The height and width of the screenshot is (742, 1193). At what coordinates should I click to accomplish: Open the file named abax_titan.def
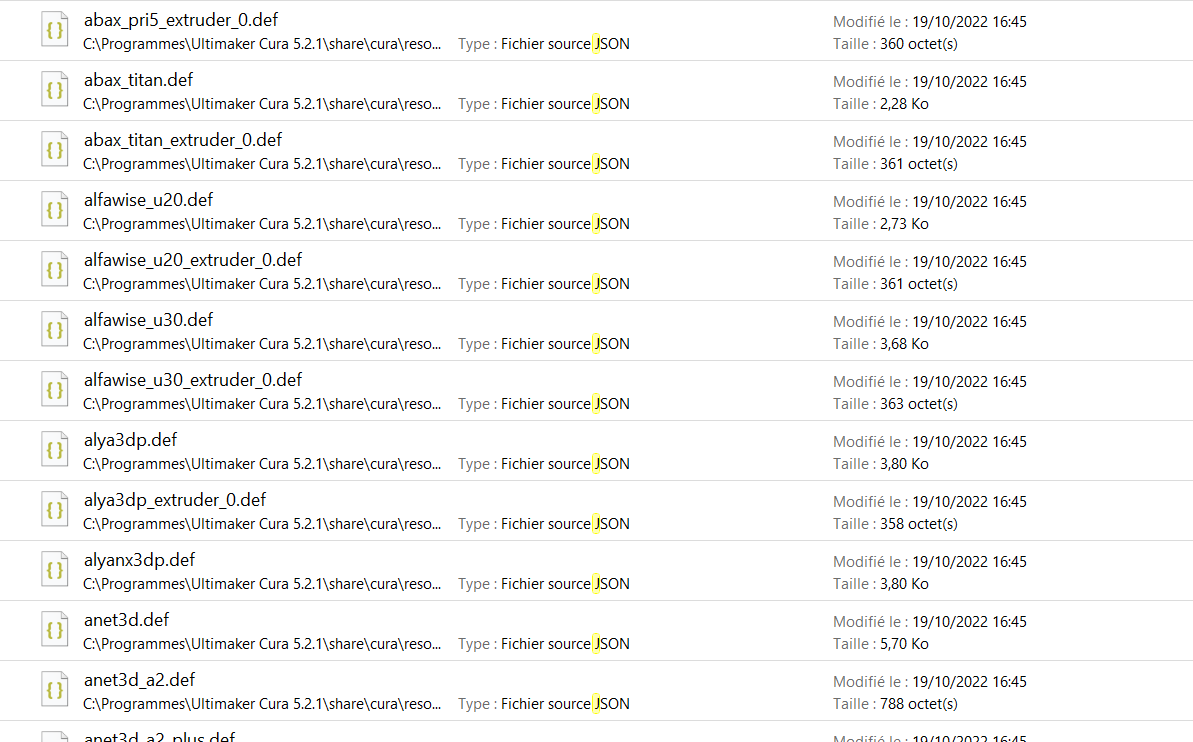click(138, 80)
